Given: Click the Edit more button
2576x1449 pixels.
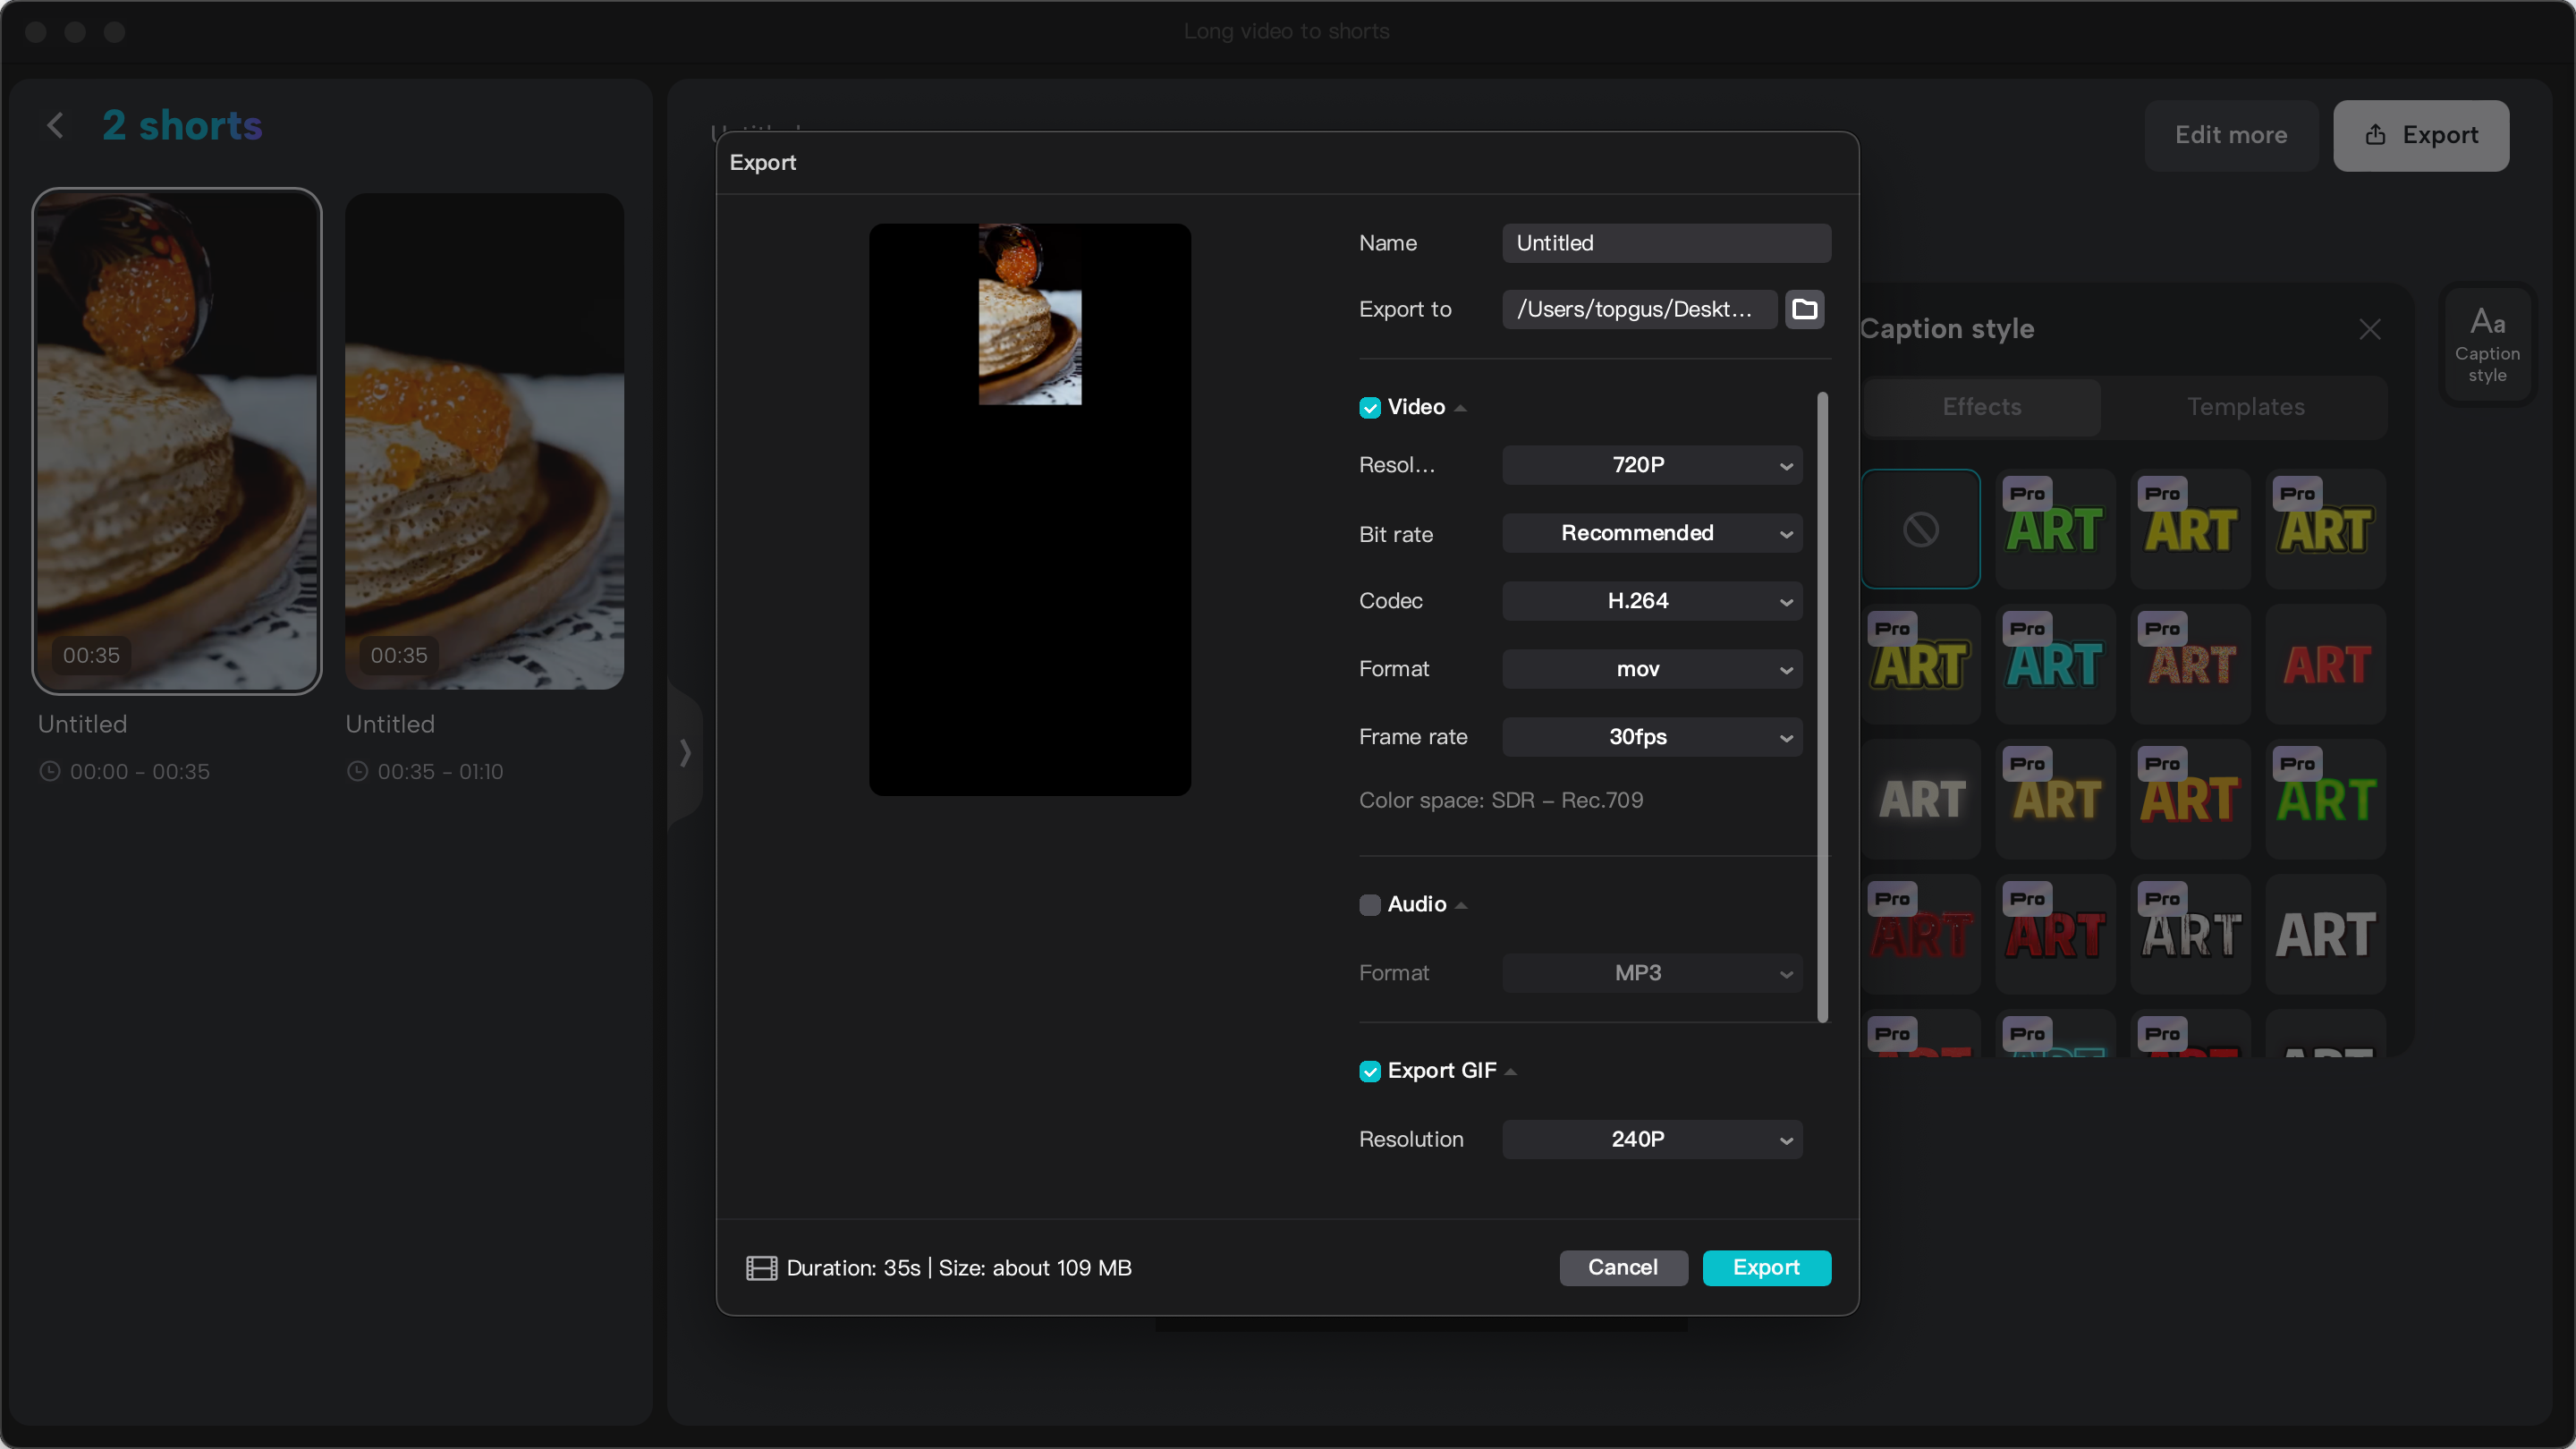Looking at the screenshot, I should [x=2231, y=135].
